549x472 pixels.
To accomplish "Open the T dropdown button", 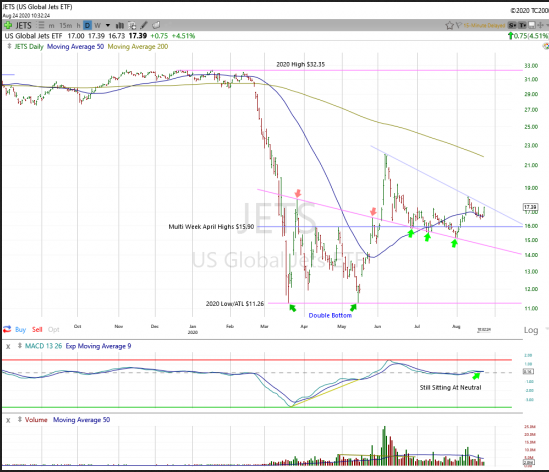I will pos(522,25).
